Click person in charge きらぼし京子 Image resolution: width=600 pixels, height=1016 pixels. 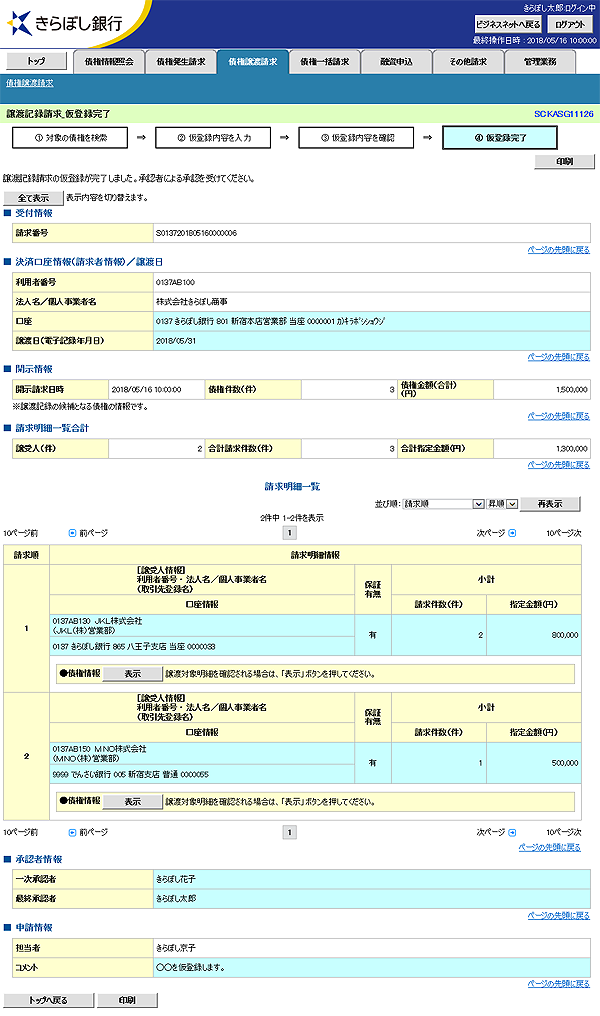[176, 948]
